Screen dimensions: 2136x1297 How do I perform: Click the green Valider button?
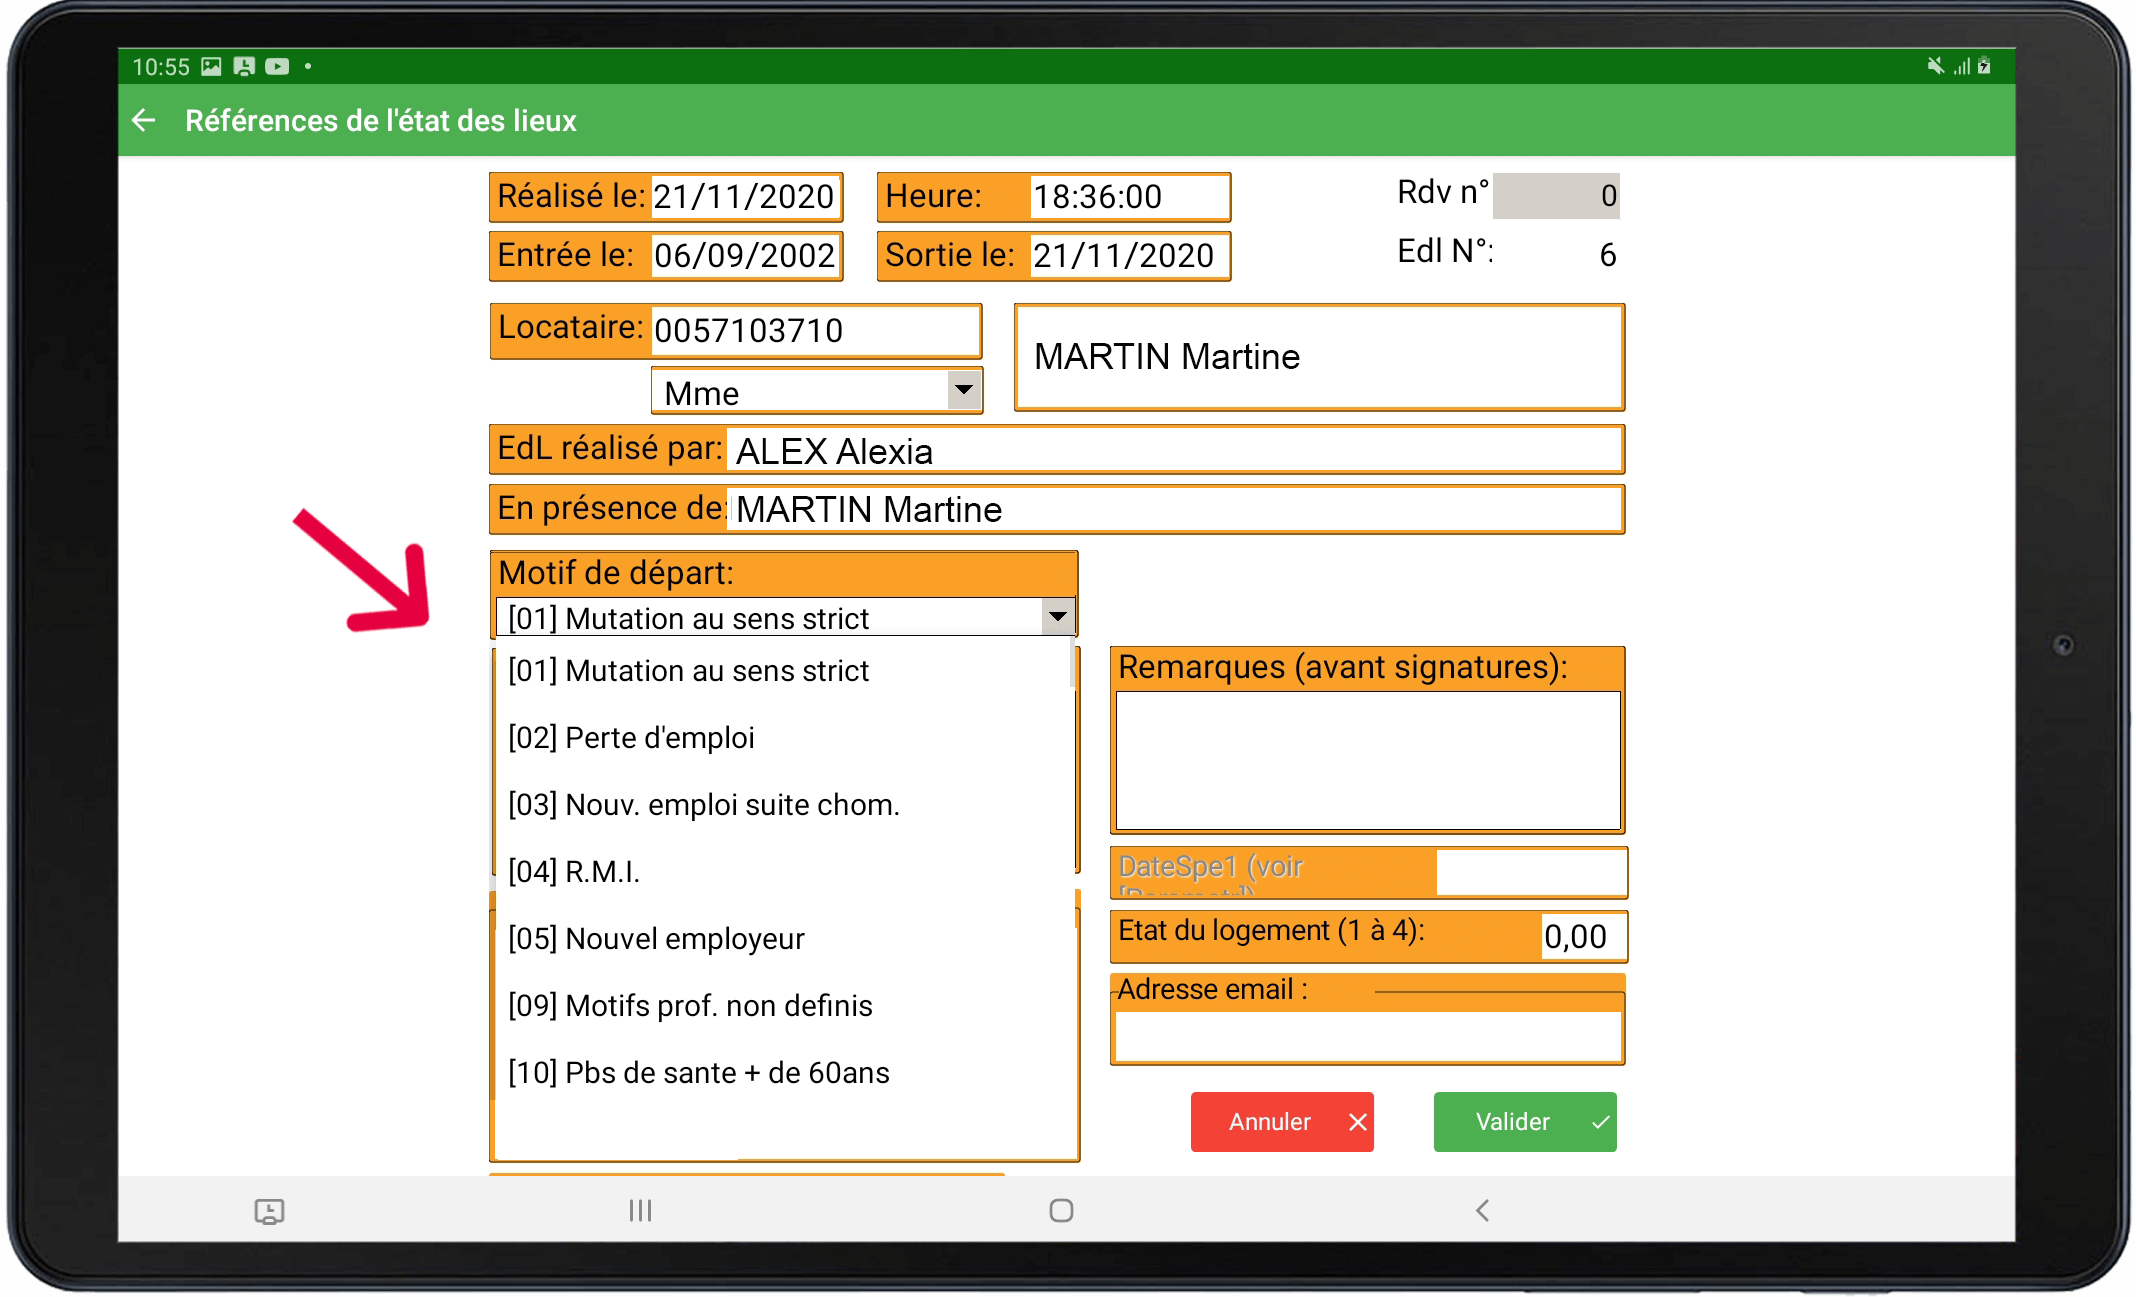click(x=1524, y=1122)
